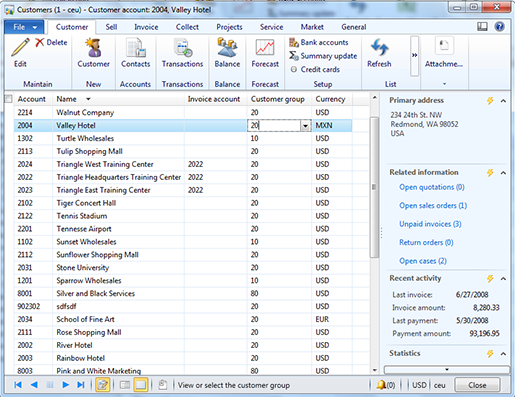Switch to the Invoice tab
This screenshot has height=397, width=515.
coord(146,27)
